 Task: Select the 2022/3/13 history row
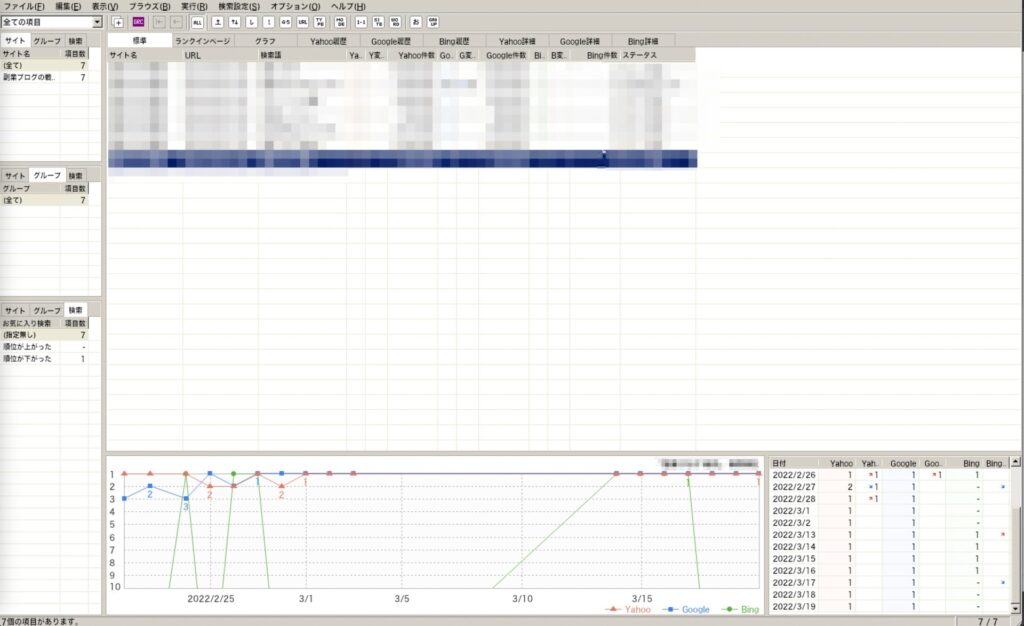point(889,535)
